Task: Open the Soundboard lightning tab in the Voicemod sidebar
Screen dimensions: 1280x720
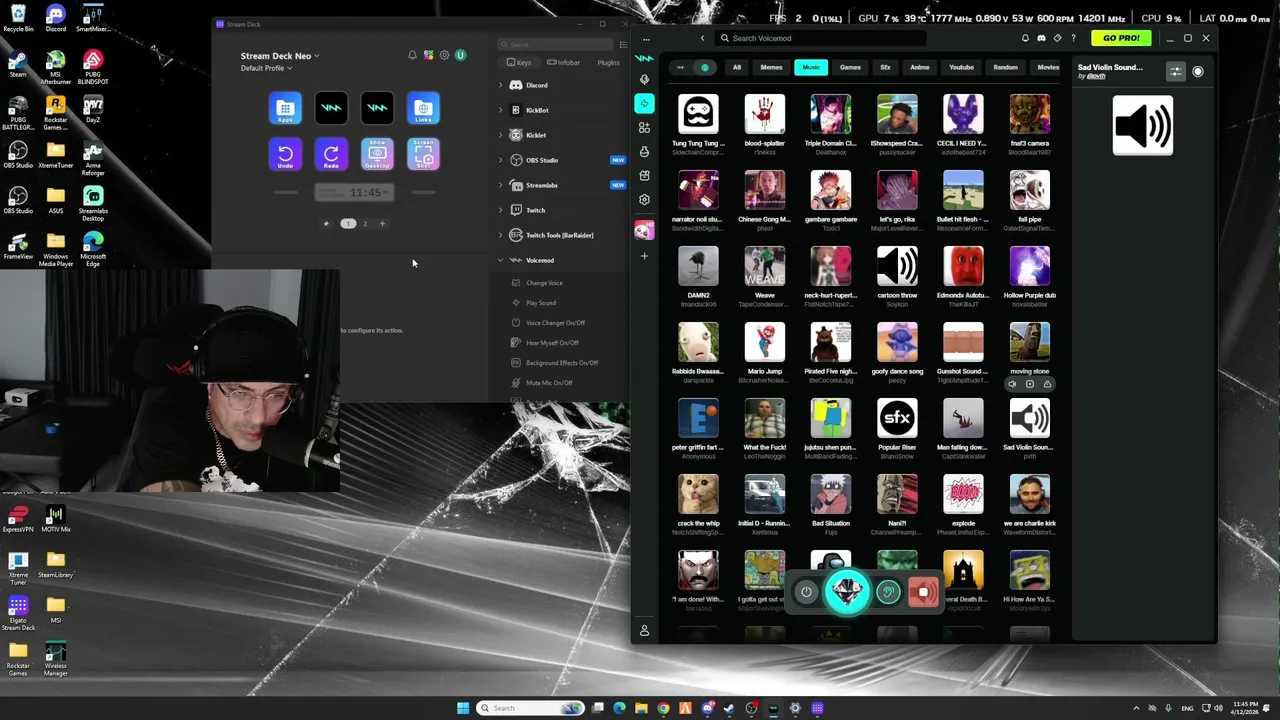Action: coord(644,103)
